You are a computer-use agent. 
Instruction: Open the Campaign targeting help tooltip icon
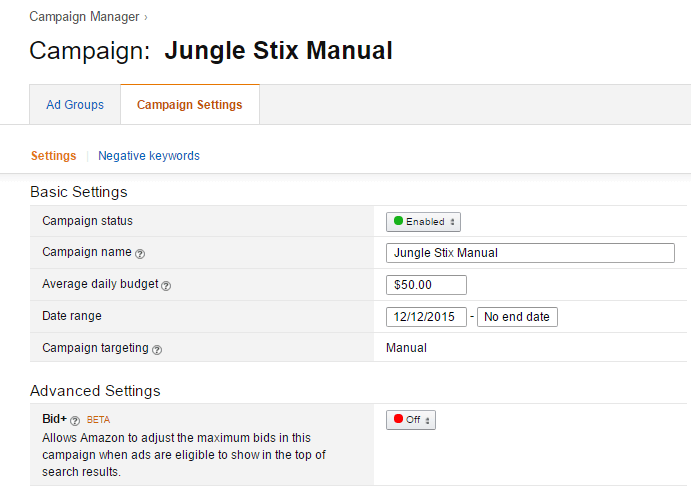[157, 349]
